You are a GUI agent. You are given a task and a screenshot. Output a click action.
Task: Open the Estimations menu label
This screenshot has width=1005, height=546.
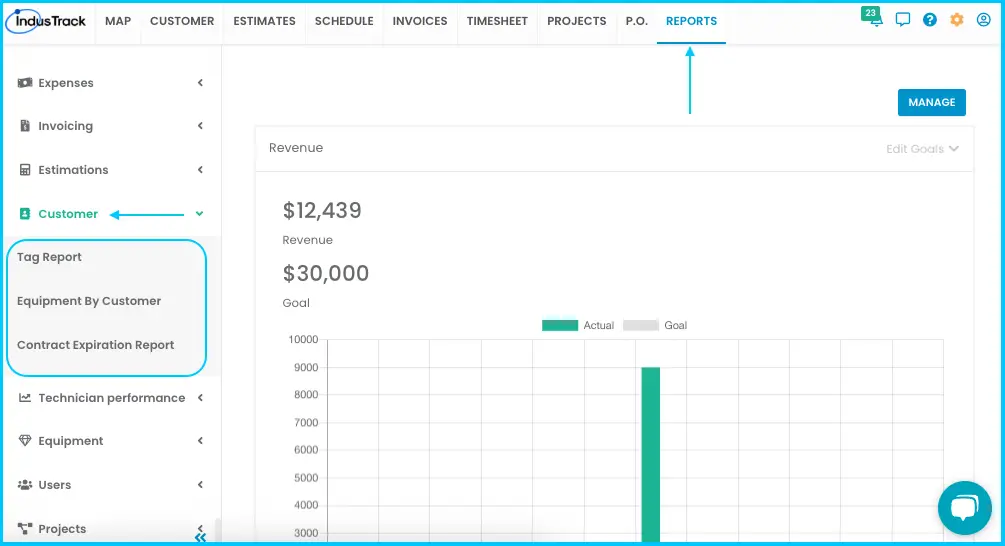73,170
